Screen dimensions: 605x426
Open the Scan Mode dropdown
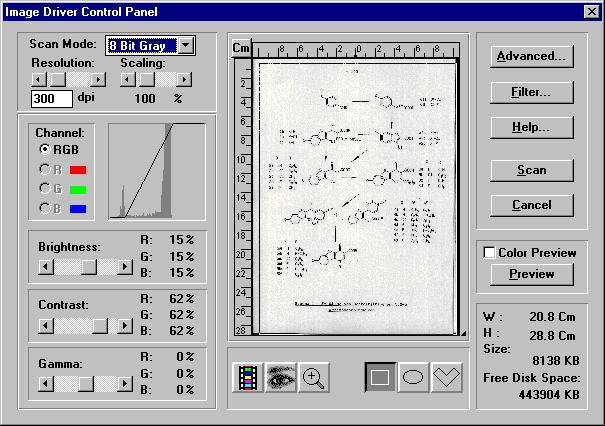[x=185, y=46]
